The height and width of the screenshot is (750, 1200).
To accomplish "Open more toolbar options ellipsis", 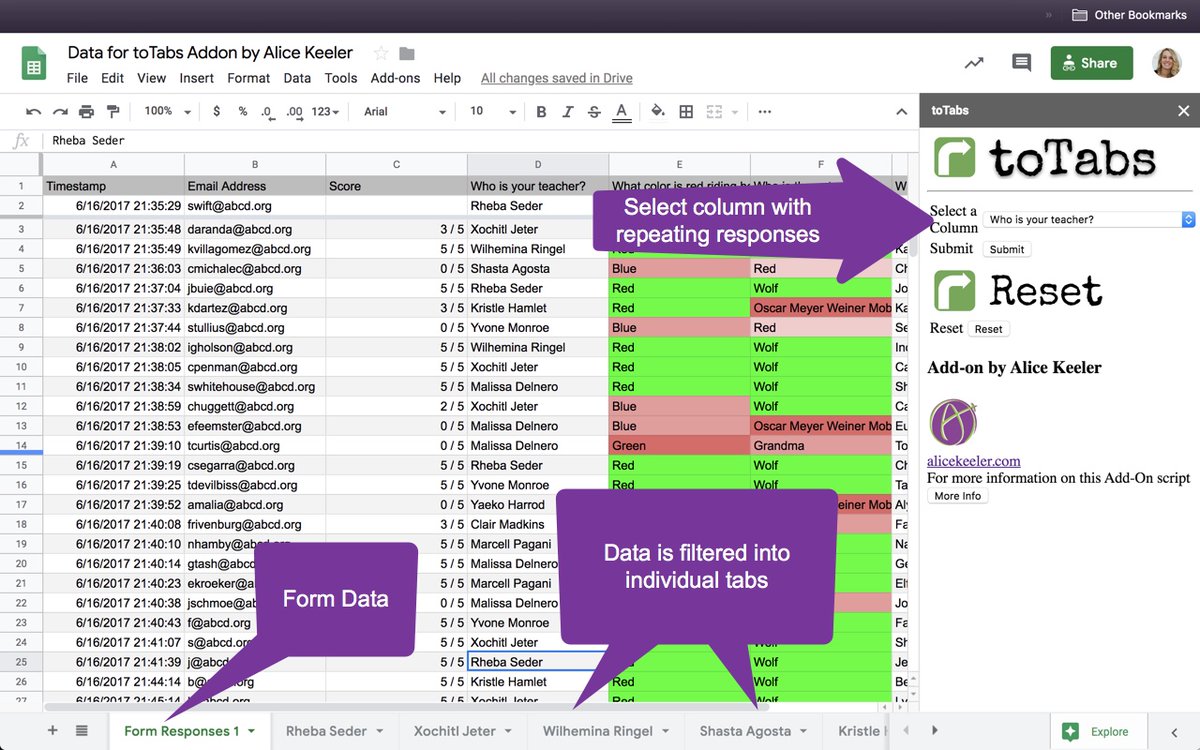I will tap(765, 111).
